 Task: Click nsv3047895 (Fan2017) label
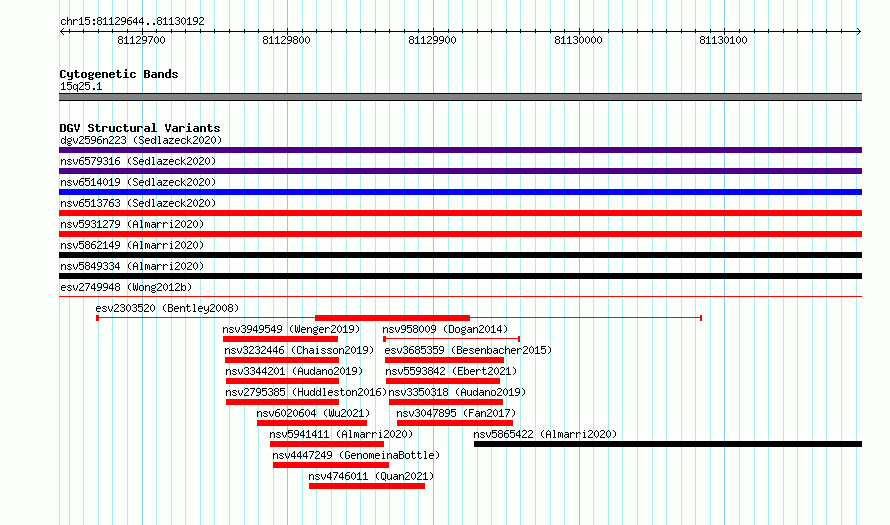pos(456,413)
